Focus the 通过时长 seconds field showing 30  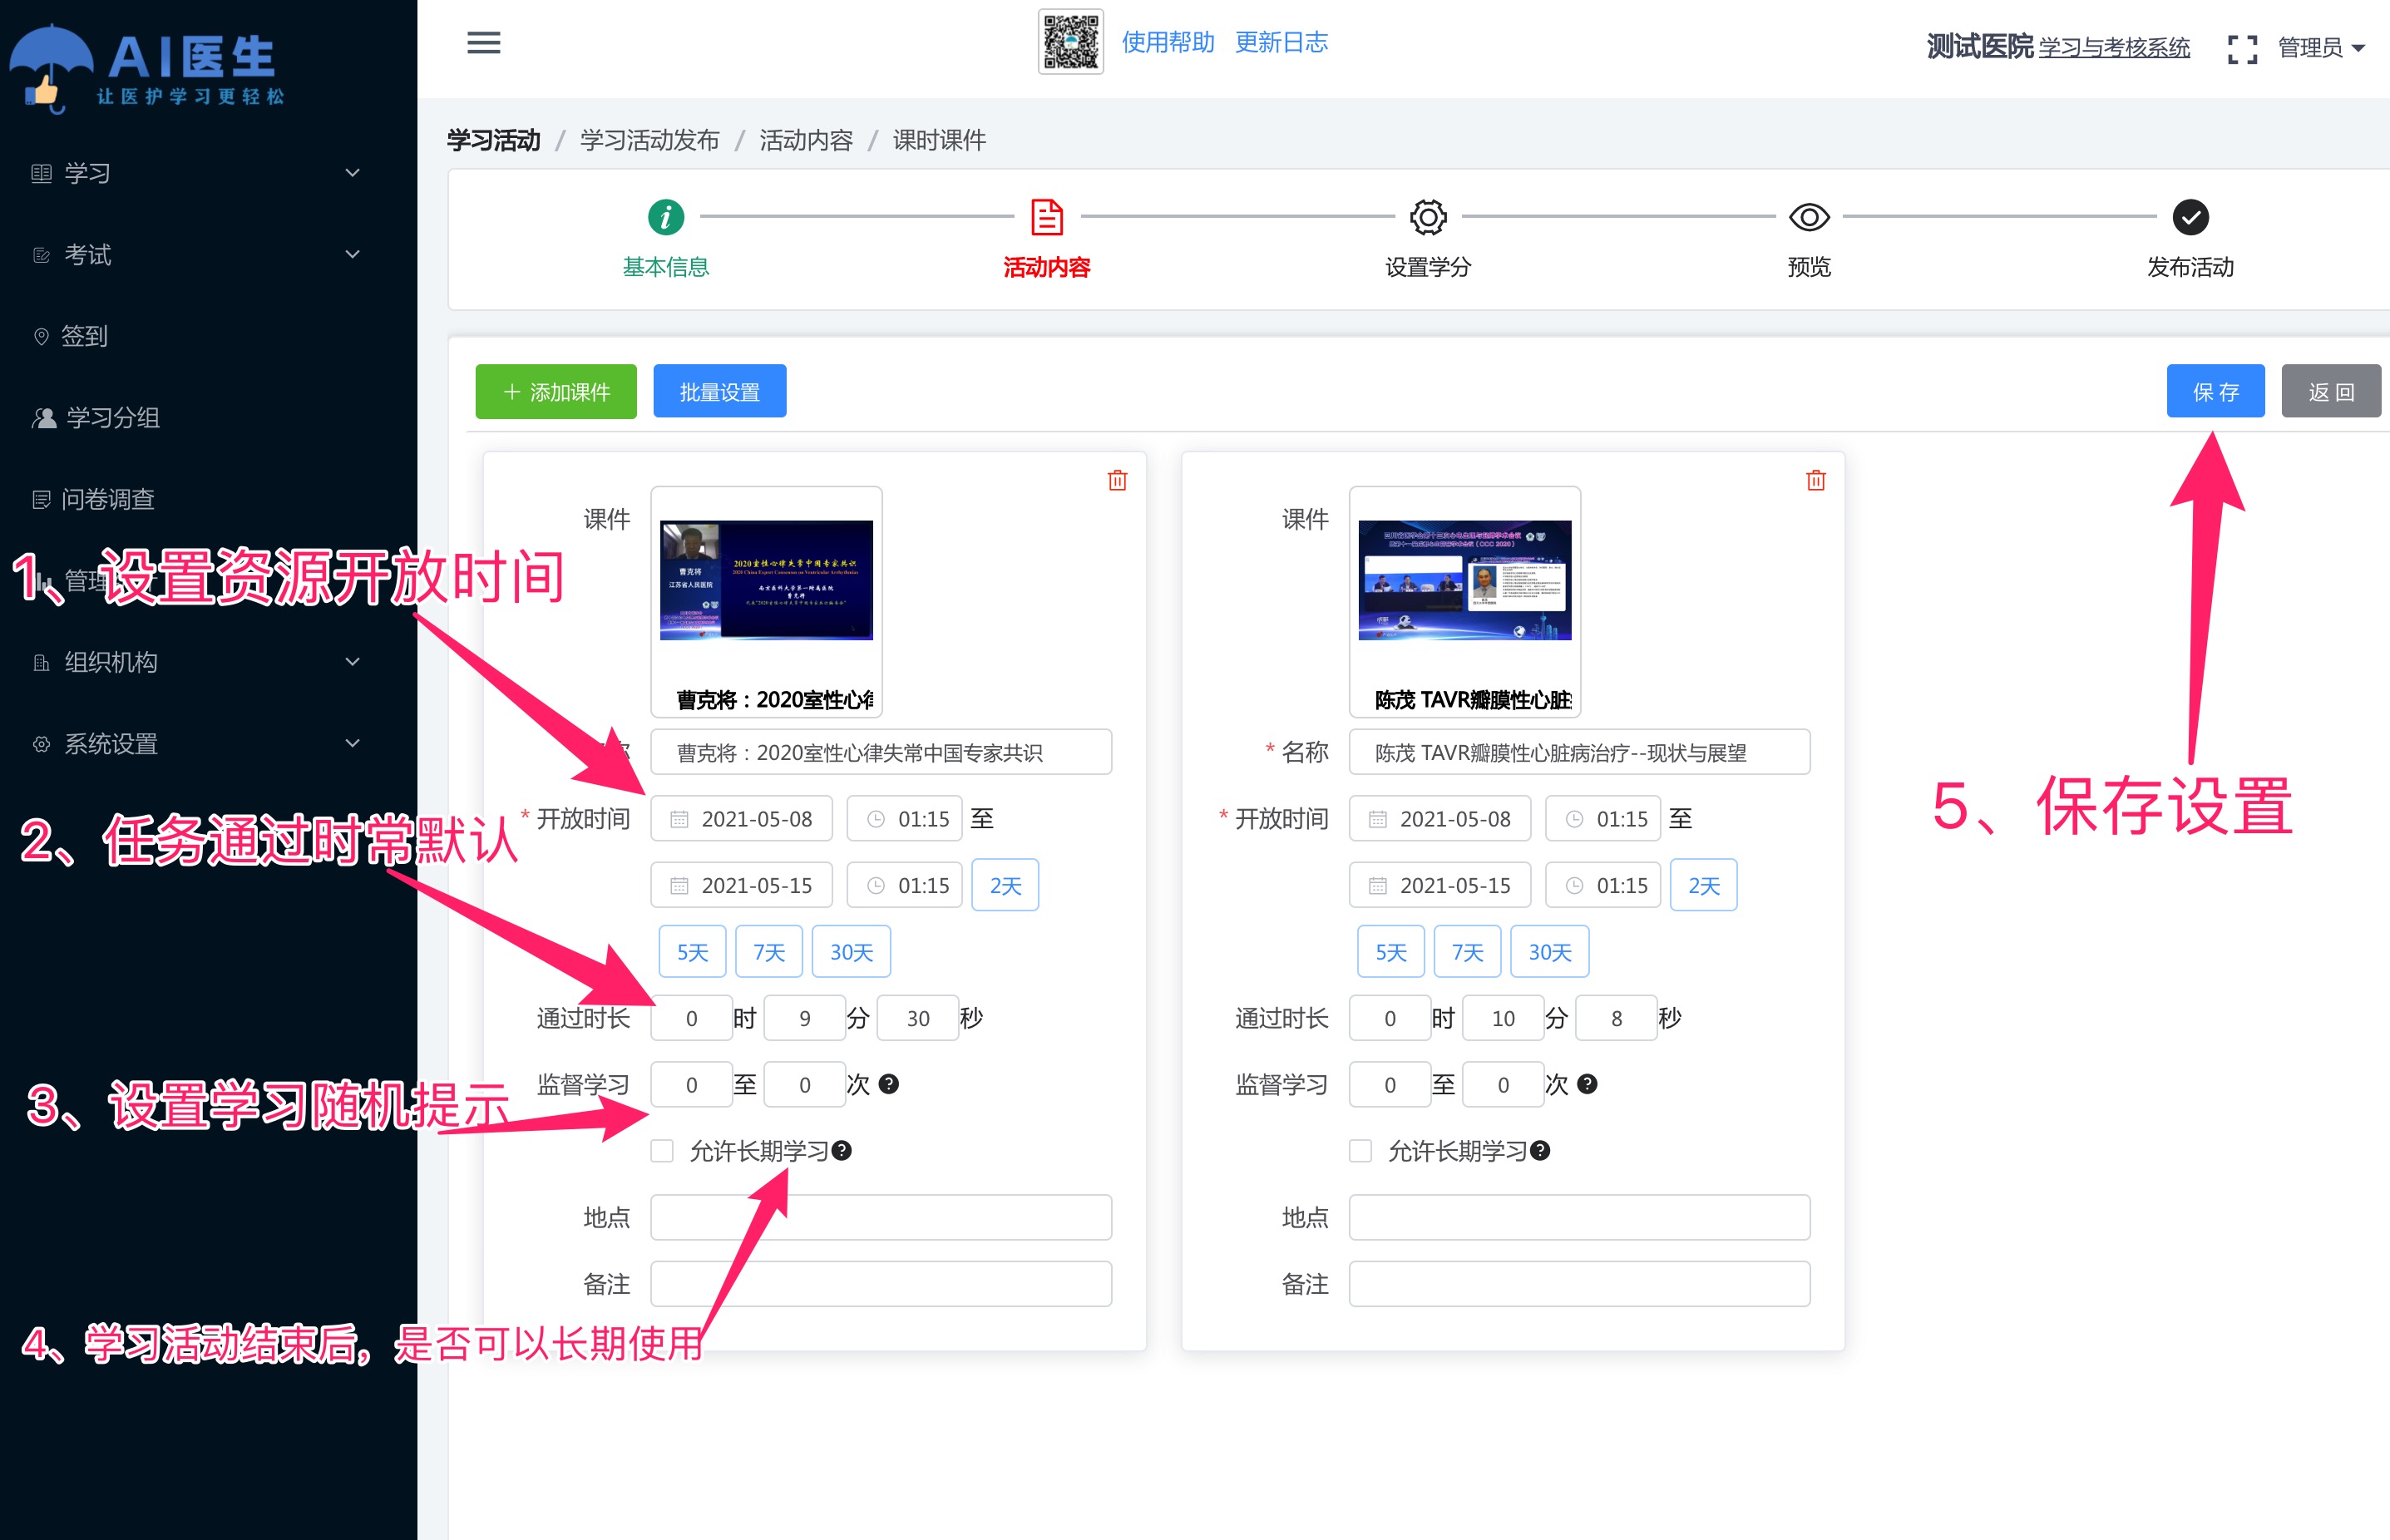click(918, 1018)
